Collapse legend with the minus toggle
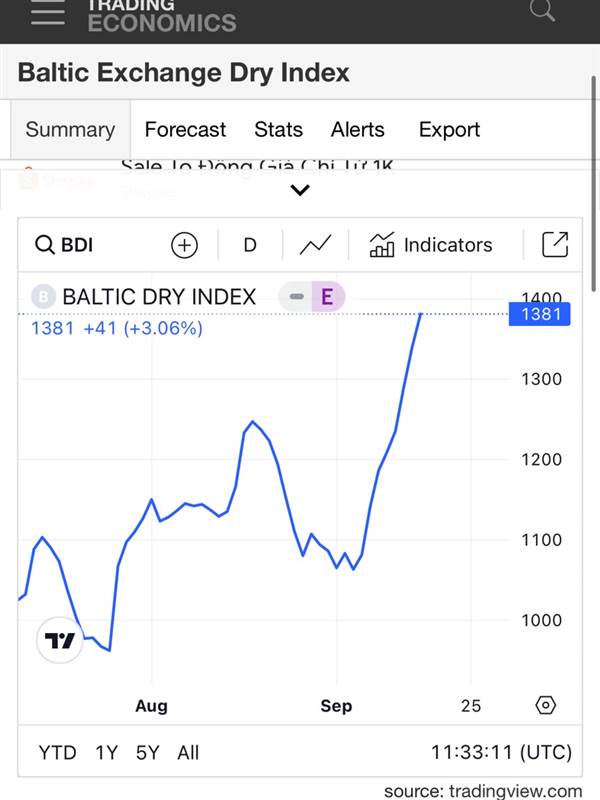600x800 pixels. [296, 296]
